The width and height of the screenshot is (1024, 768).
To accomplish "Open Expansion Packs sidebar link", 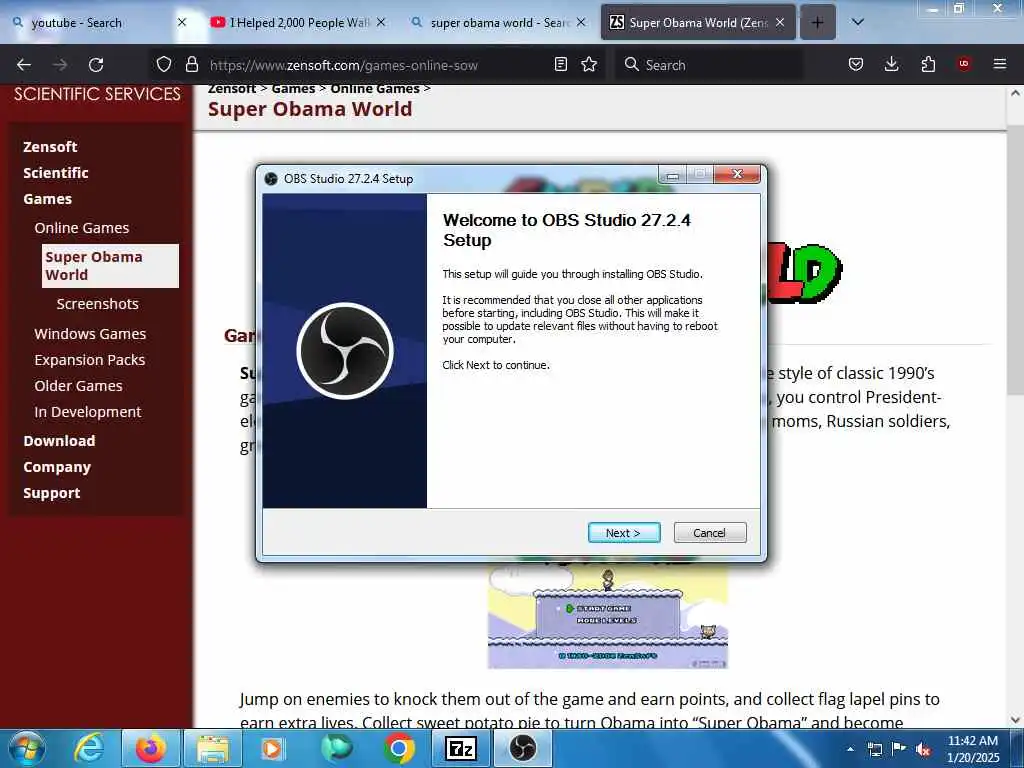I will click(89, 360).
